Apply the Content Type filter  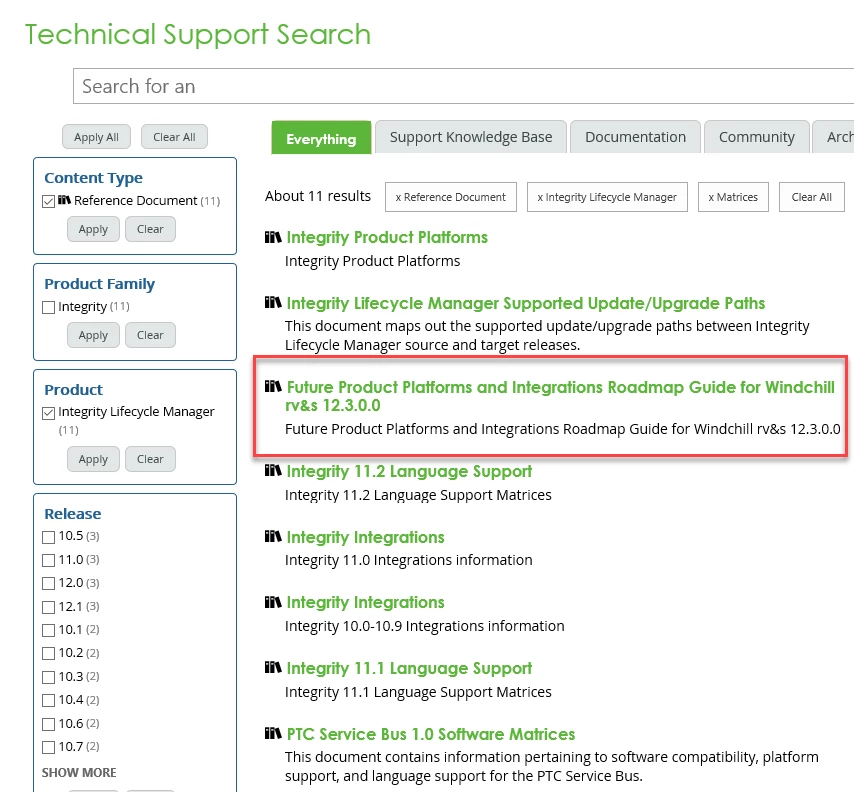[93, 229]
